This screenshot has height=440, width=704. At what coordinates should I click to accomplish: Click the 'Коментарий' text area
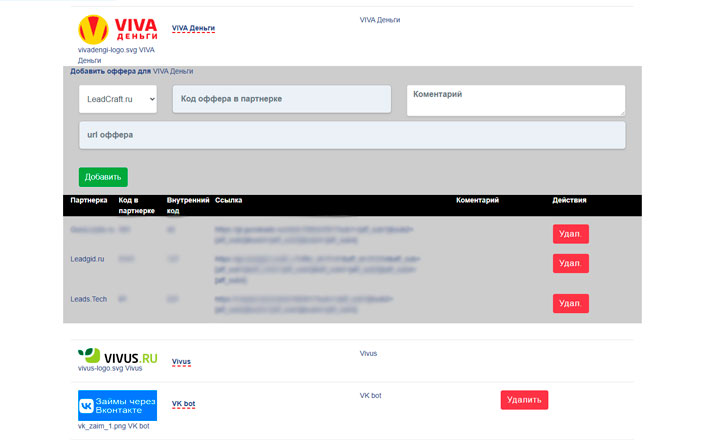pyautogui.click(x=516, y=100)
